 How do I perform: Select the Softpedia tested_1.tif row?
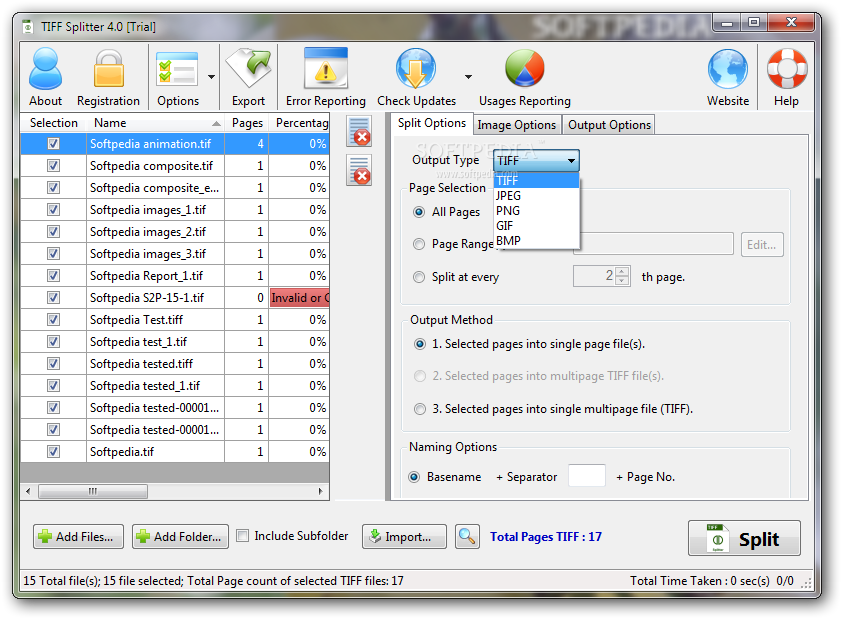(x=175, y=386)
